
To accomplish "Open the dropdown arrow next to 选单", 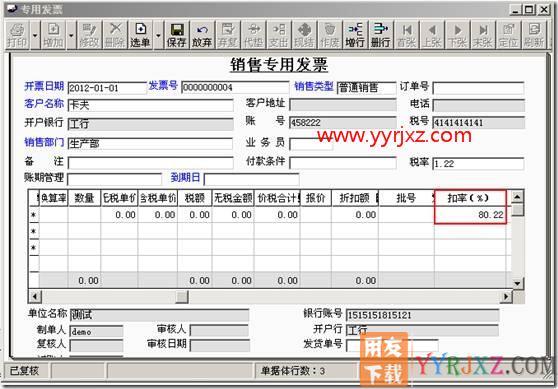I will click(x=158, y=35).
